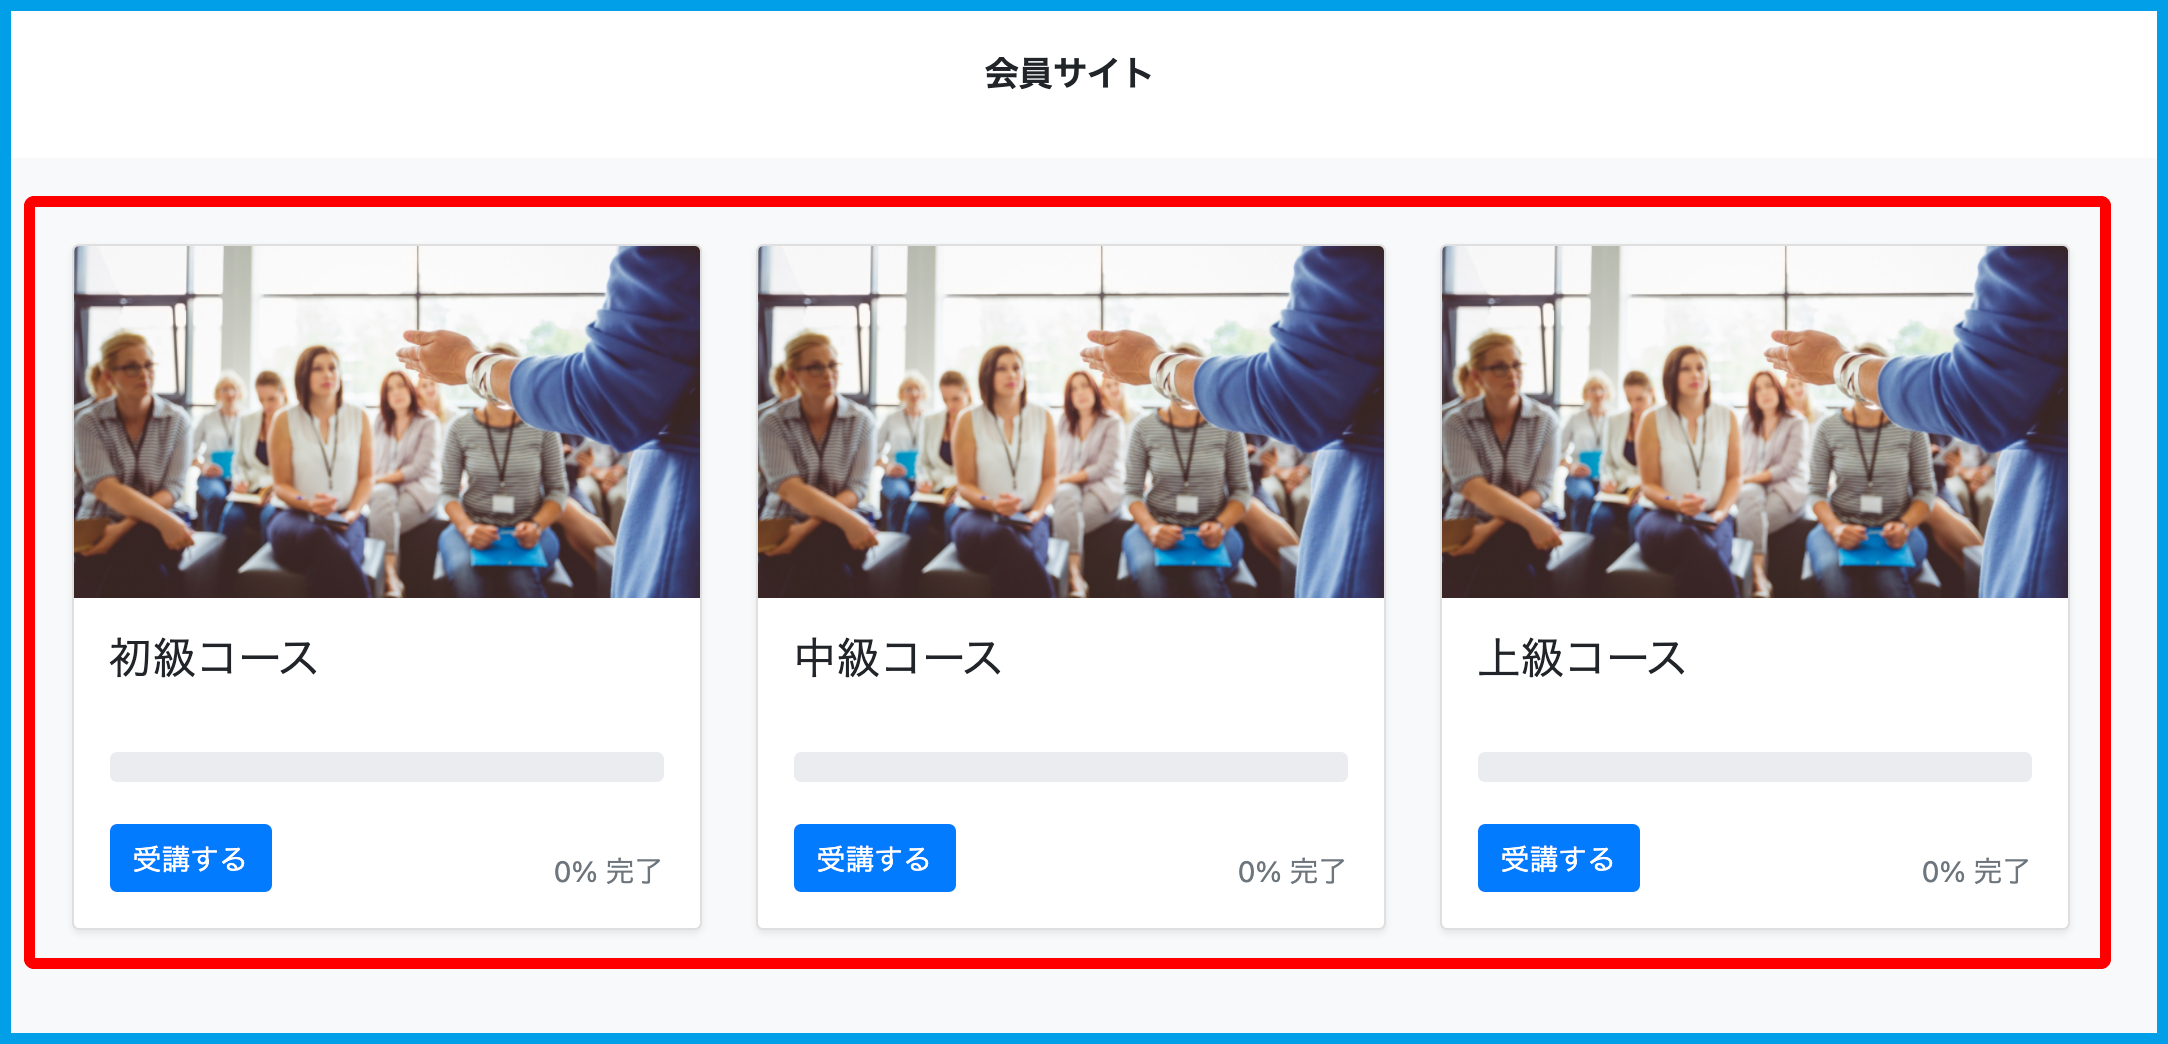The width and height of the screenshot is (2168, 1044).
Task: Click 0% 完了 label on 初級コース card
Action: 608,871
